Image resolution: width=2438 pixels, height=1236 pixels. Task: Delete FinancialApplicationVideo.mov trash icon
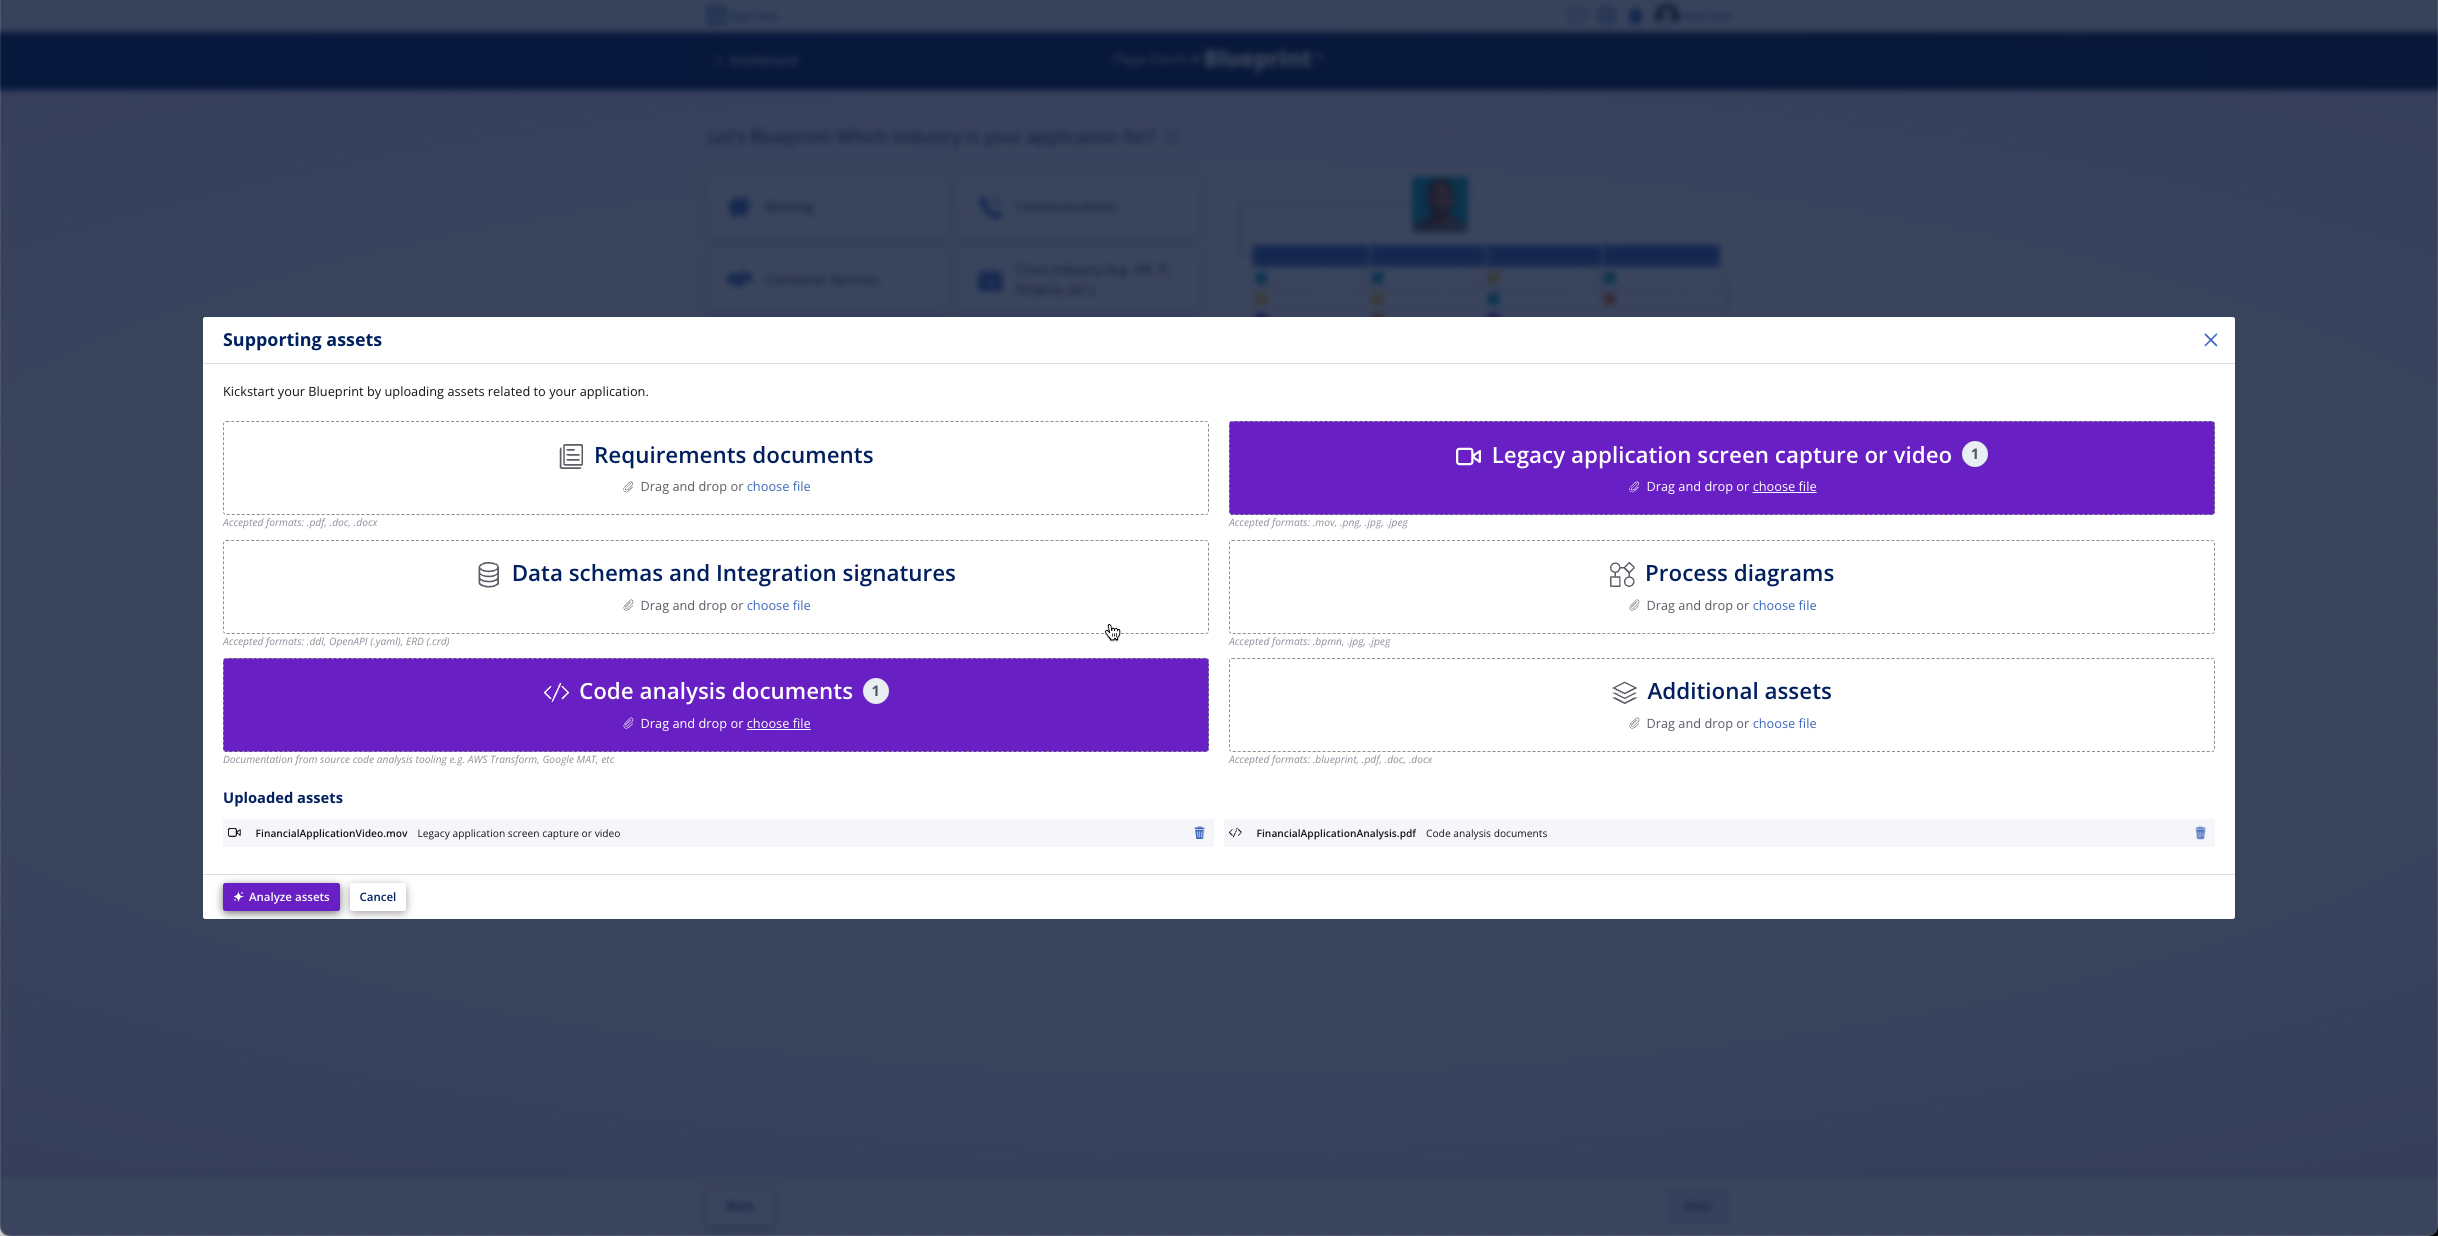pyautogui.click(x=1199, y=833)
